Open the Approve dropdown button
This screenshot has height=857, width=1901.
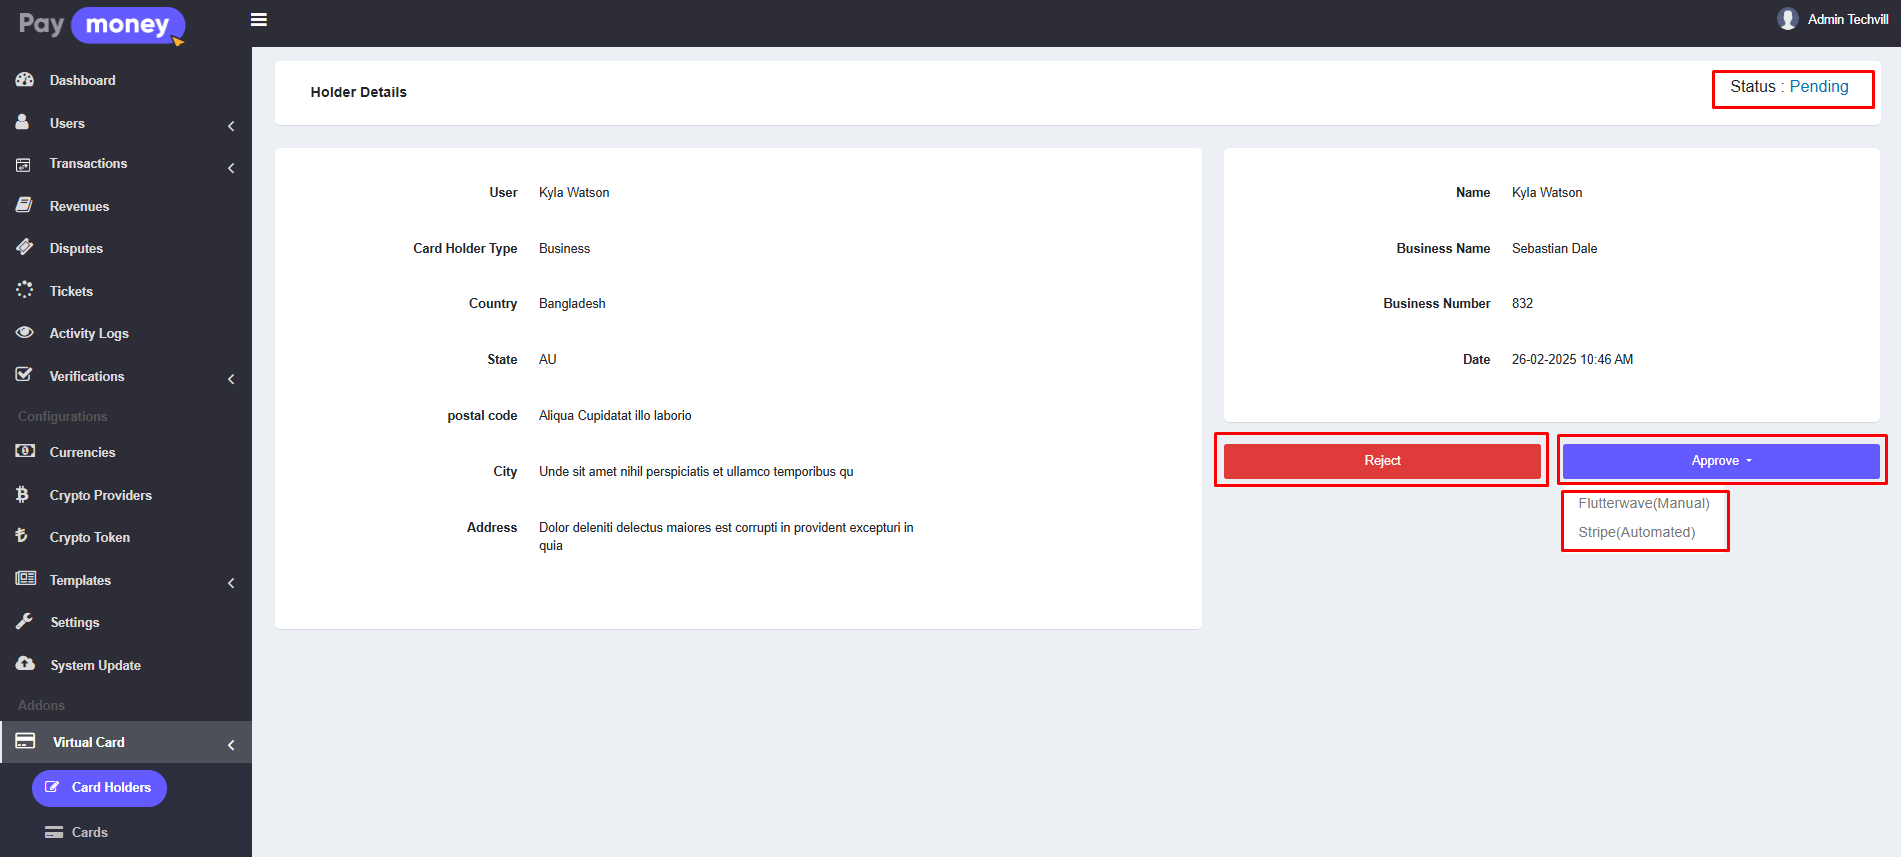(x=1720, y=461)
